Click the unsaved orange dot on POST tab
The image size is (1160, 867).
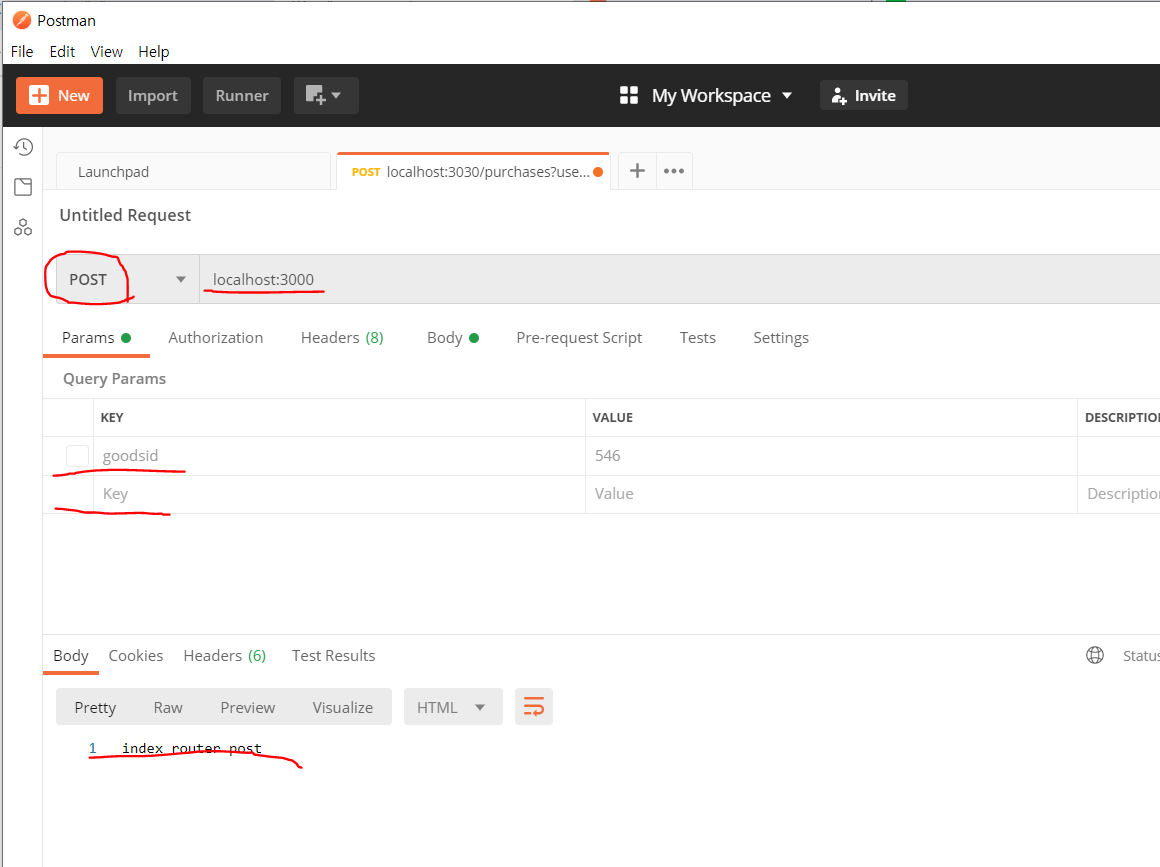598,172
